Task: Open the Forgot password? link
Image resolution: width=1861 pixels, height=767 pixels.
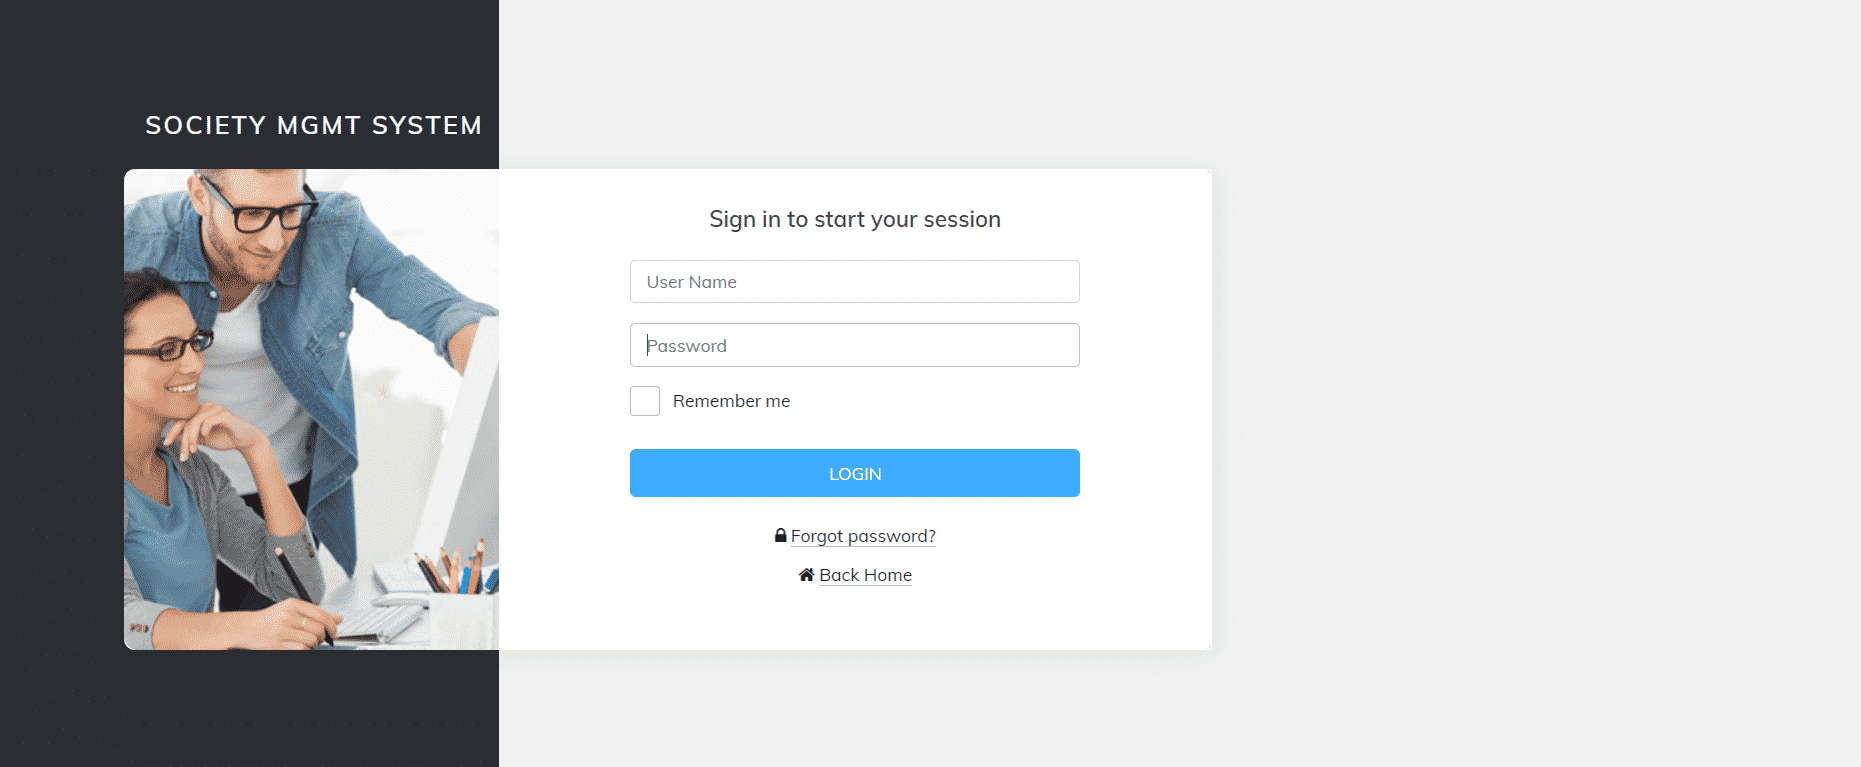Action: point(863,536)
